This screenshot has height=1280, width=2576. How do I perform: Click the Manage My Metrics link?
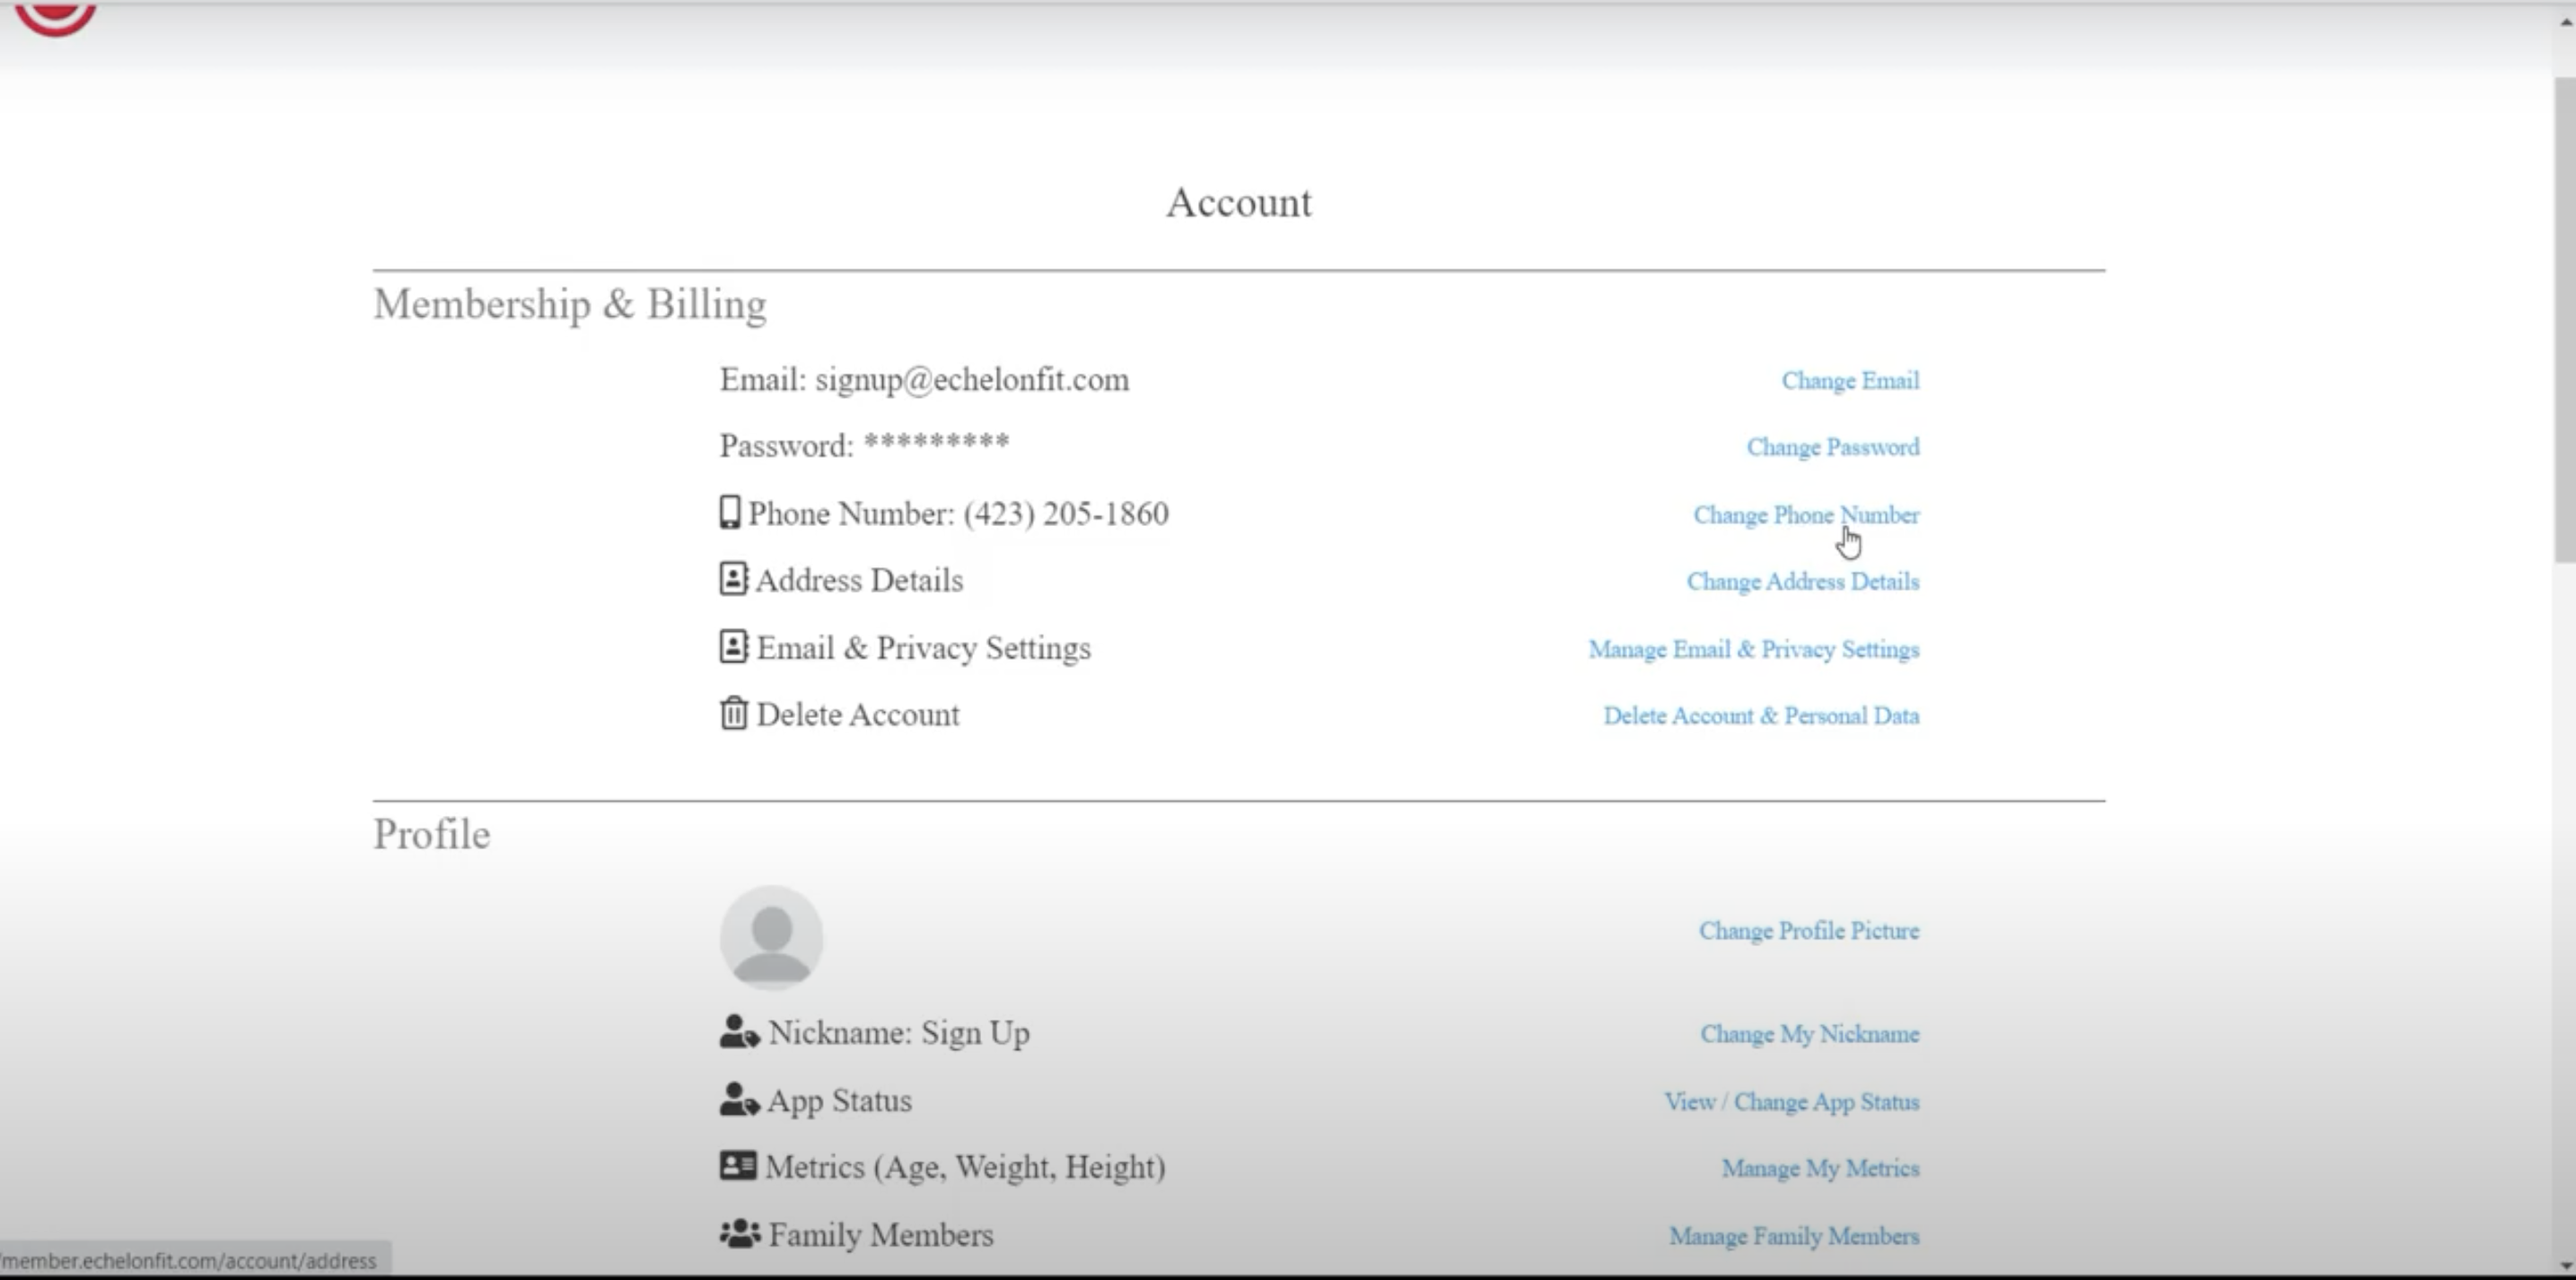1820,1169
